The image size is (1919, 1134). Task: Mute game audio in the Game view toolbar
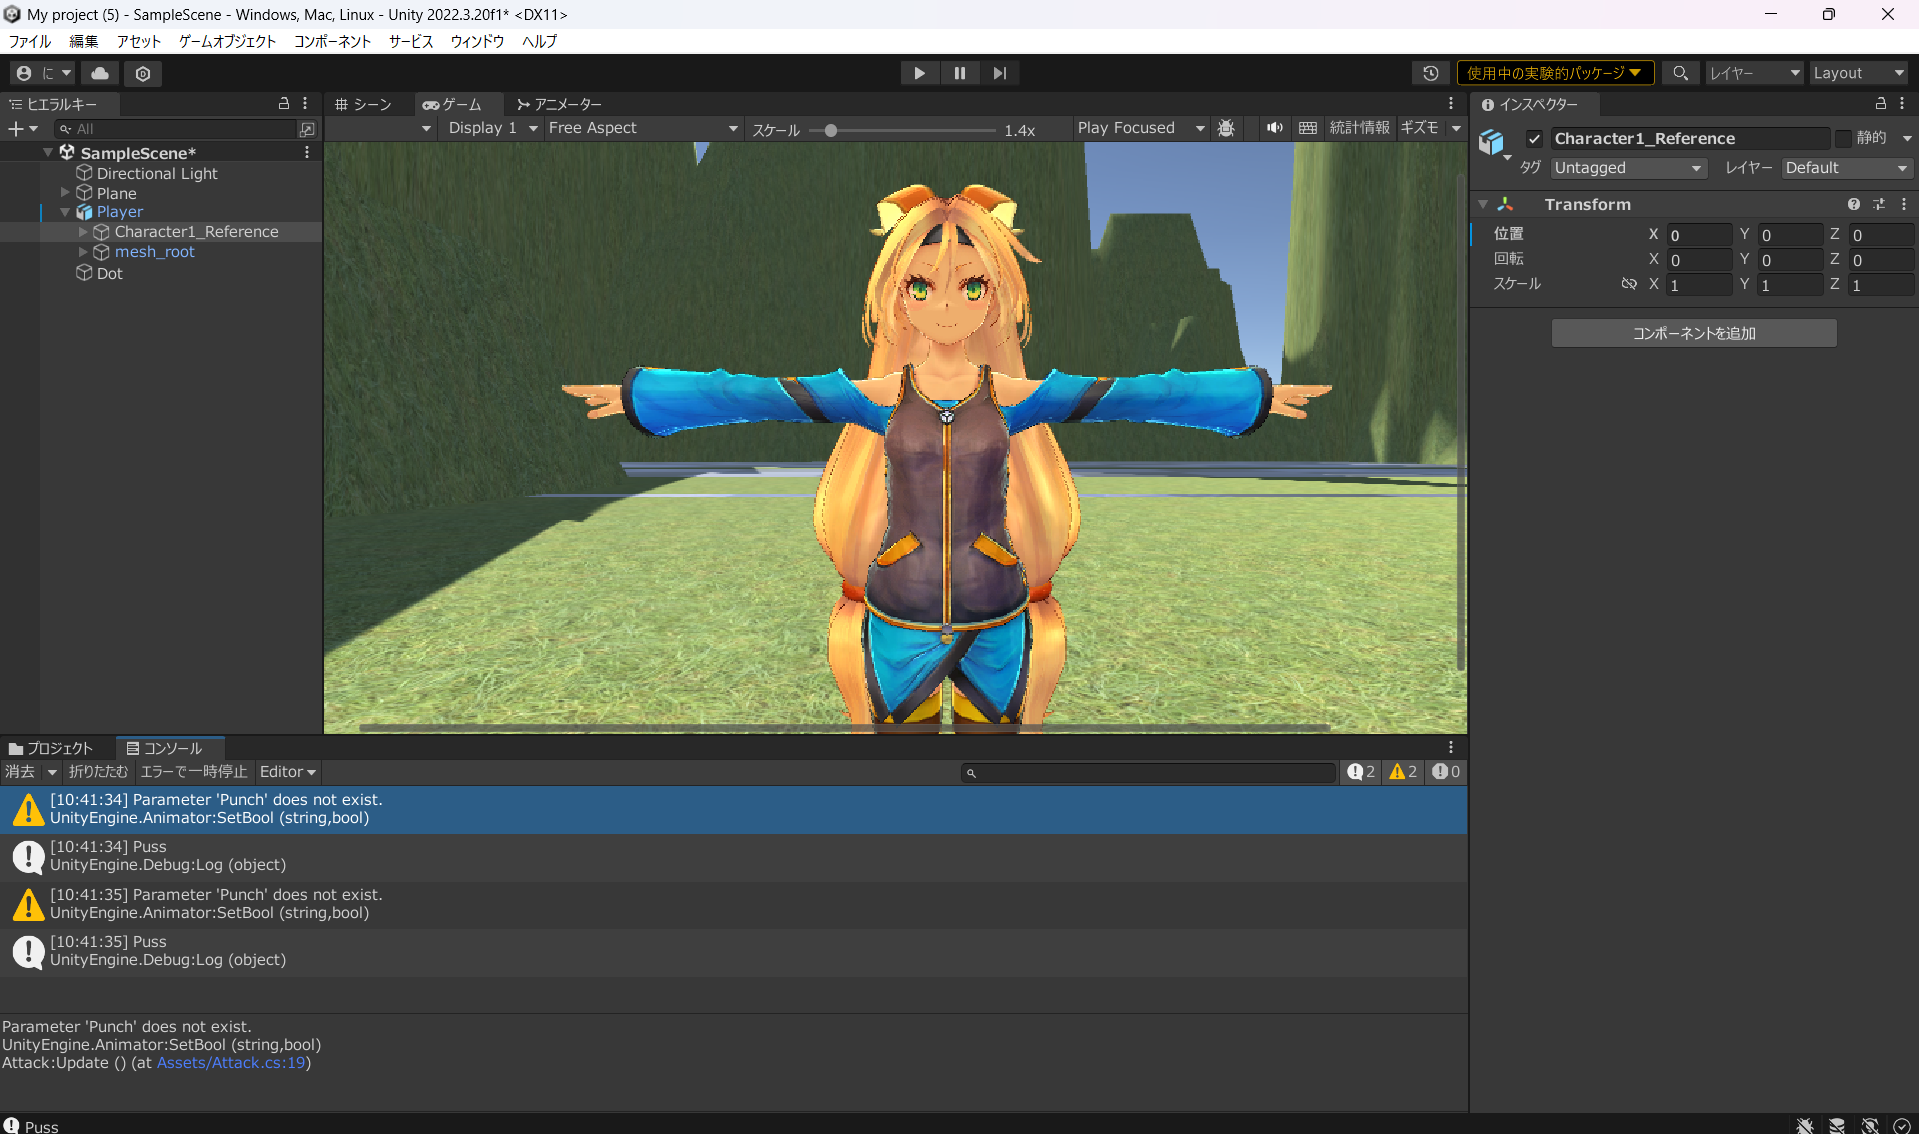coord(1273,128)
